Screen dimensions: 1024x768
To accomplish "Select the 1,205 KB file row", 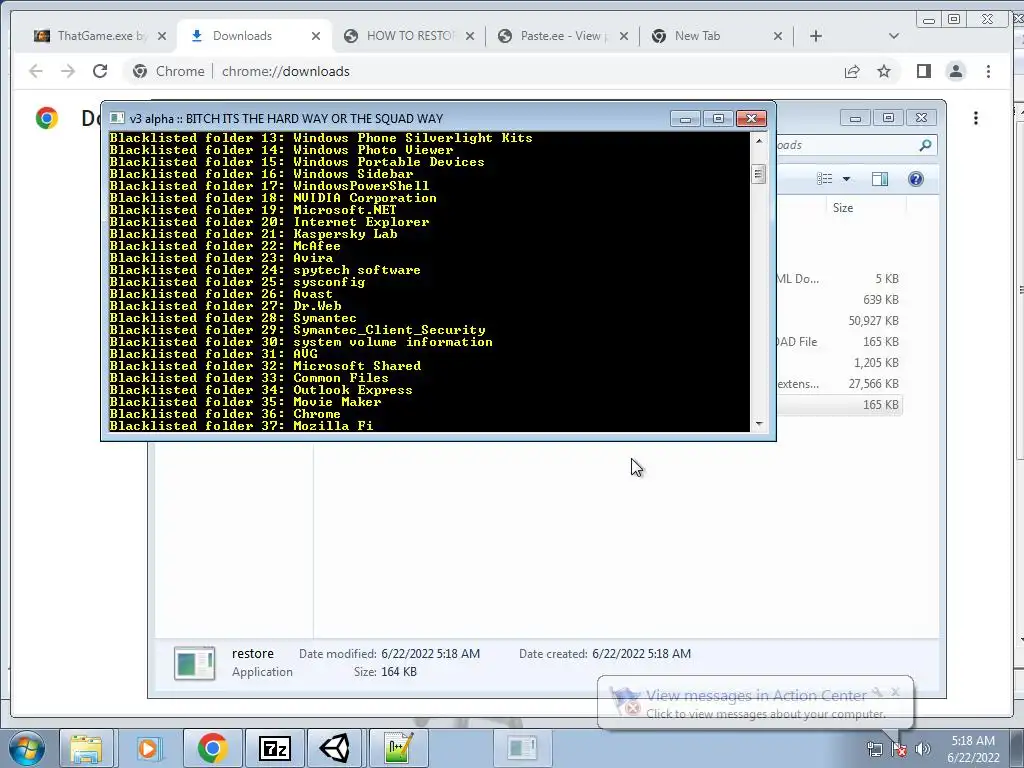I will 839,362.
